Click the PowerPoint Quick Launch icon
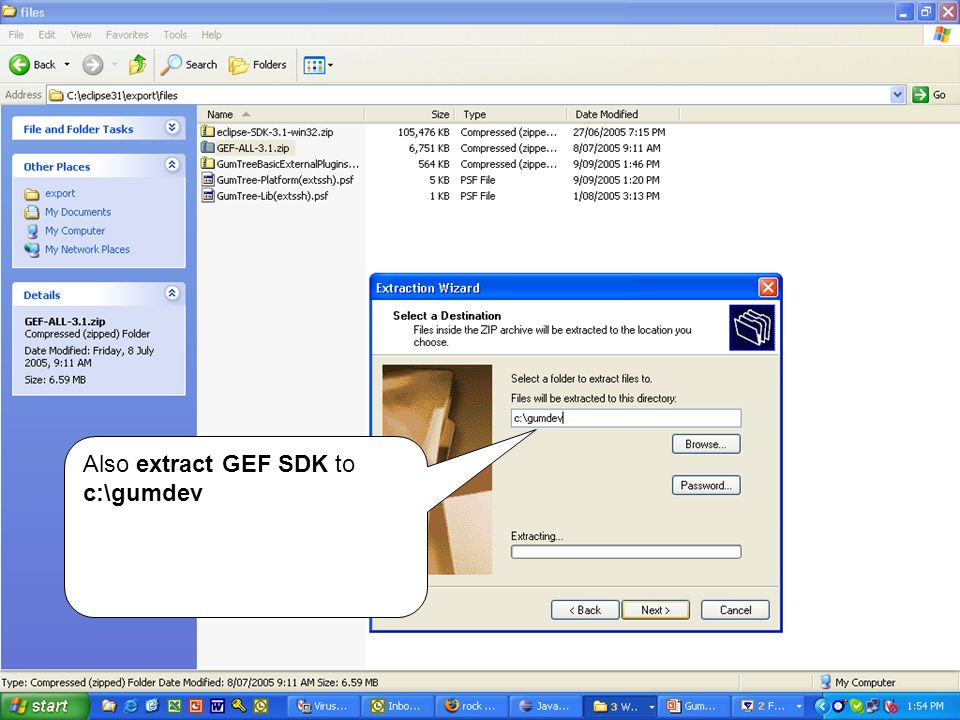Screen dimensions: 960x720 click(x=196, y=706)
